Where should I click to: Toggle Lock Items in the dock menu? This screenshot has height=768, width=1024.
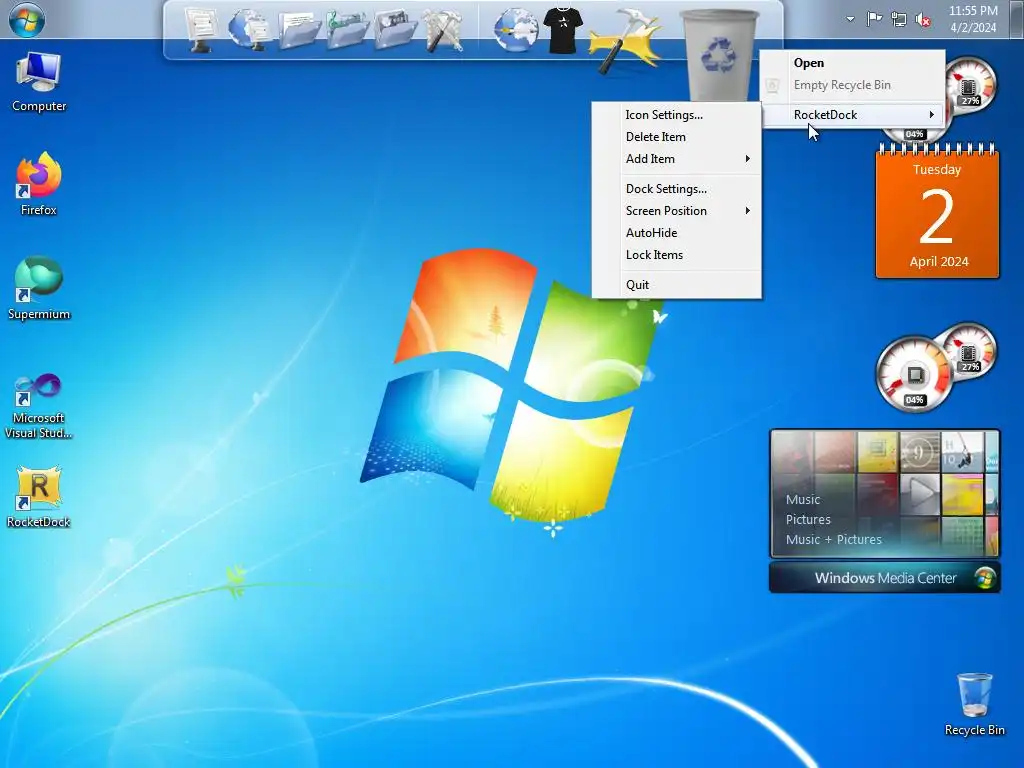pos(677,255)
